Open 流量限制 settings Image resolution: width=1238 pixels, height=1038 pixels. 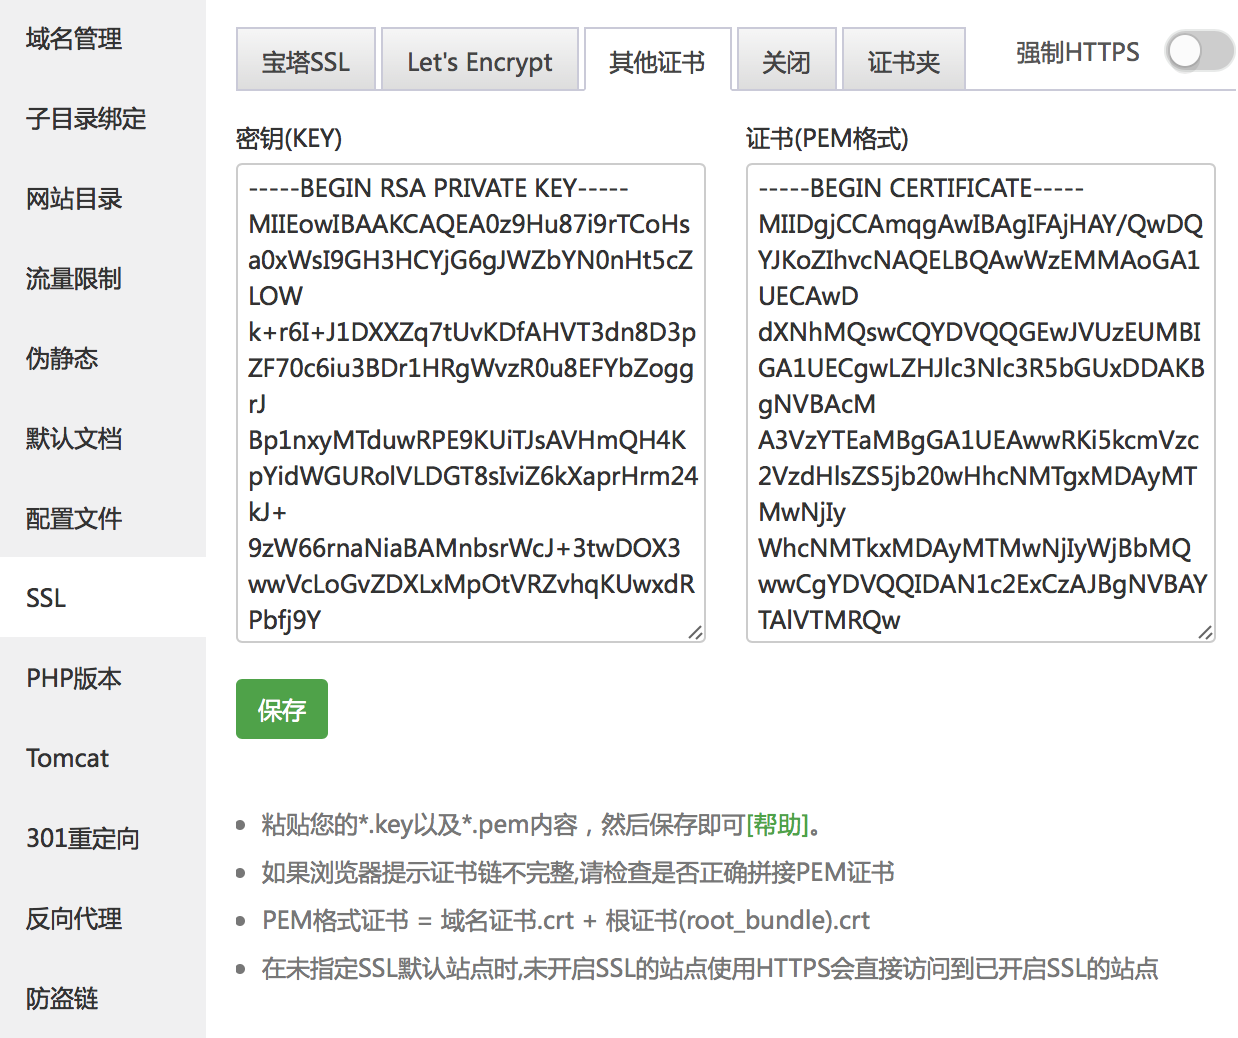tap(103, 278)
